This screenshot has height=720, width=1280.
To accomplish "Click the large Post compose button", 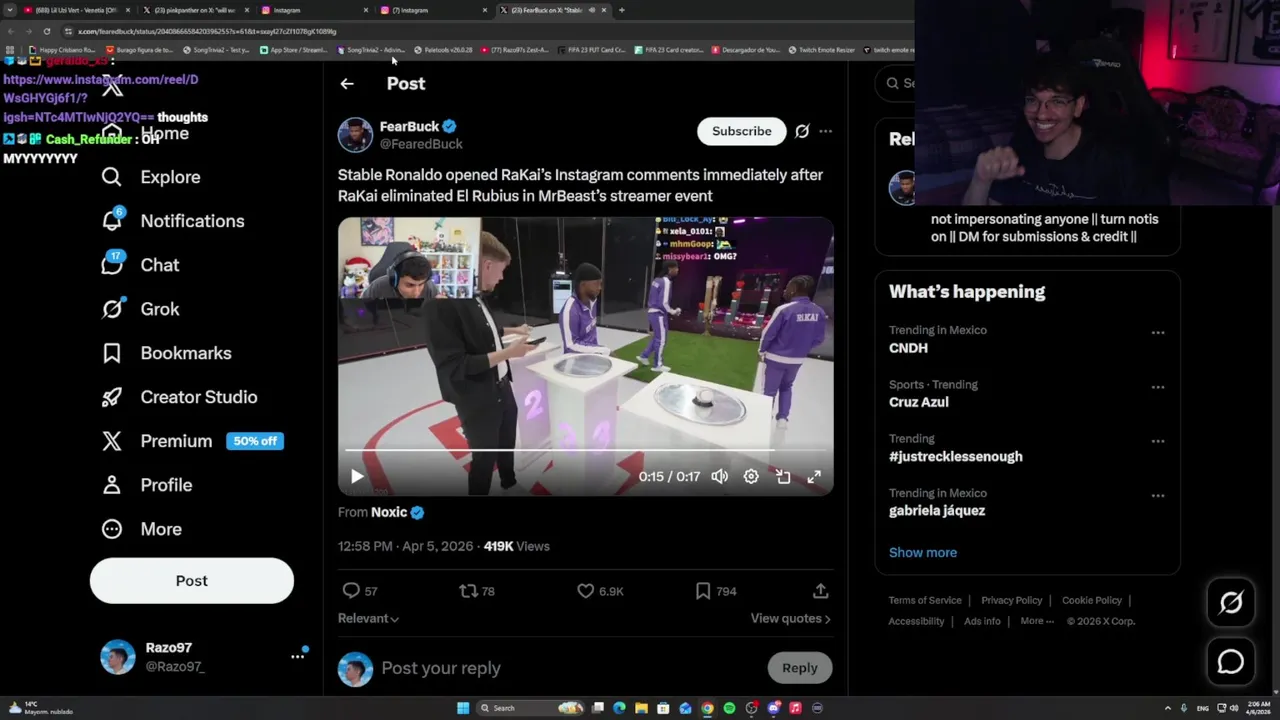I will [x=192, y=581].
